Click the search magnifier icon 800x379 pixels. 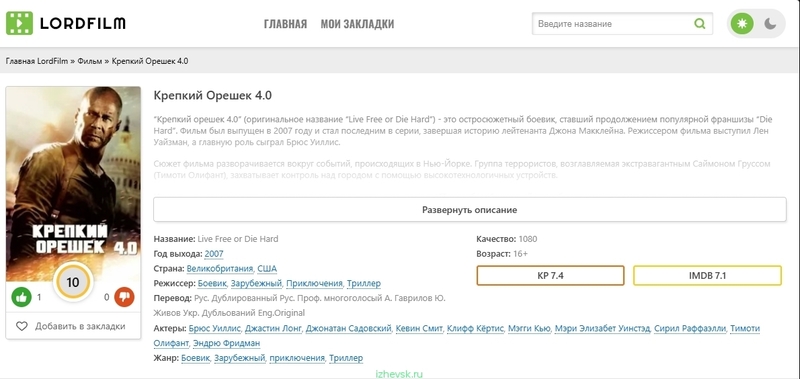(x=699, y=23)
